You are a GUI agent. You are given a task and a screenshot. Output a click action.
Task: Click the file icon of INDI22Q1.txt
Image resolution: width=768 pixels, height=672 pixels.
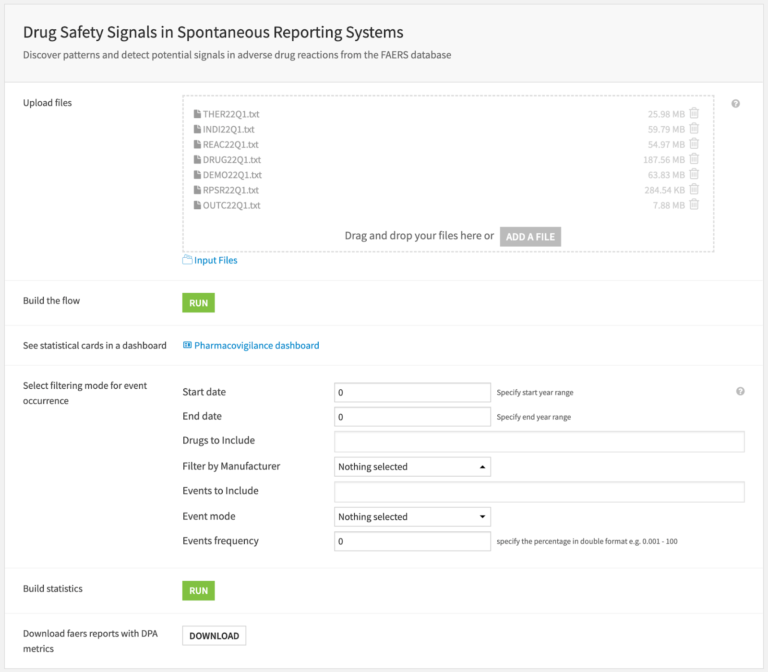197,129
